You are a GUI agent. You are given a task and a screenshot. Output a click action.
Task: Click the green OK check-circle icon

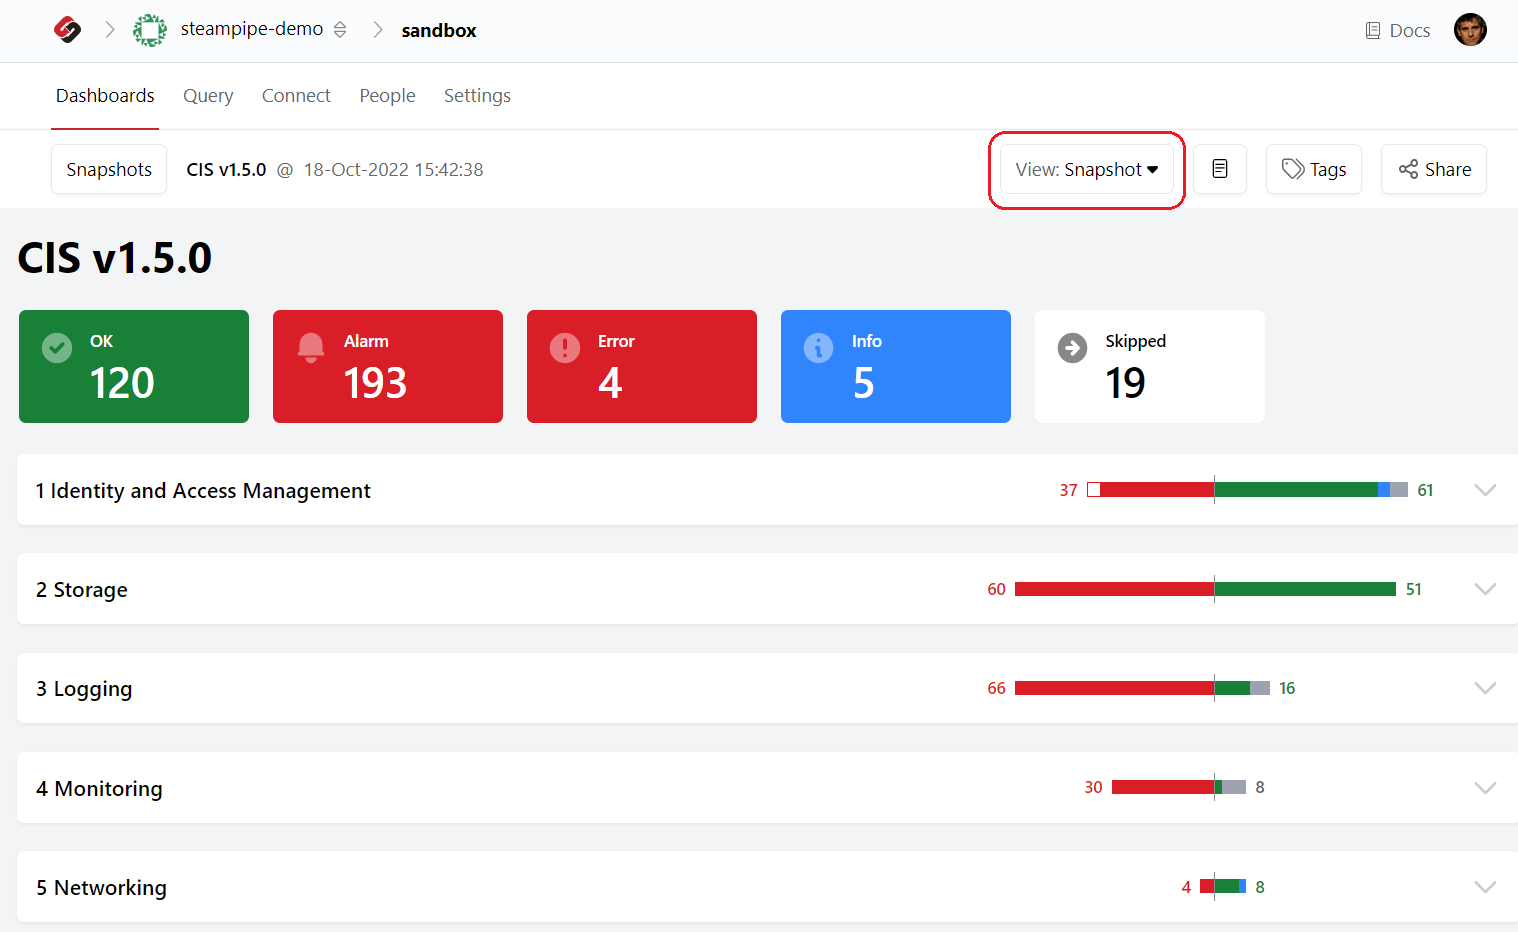[56, 347]
